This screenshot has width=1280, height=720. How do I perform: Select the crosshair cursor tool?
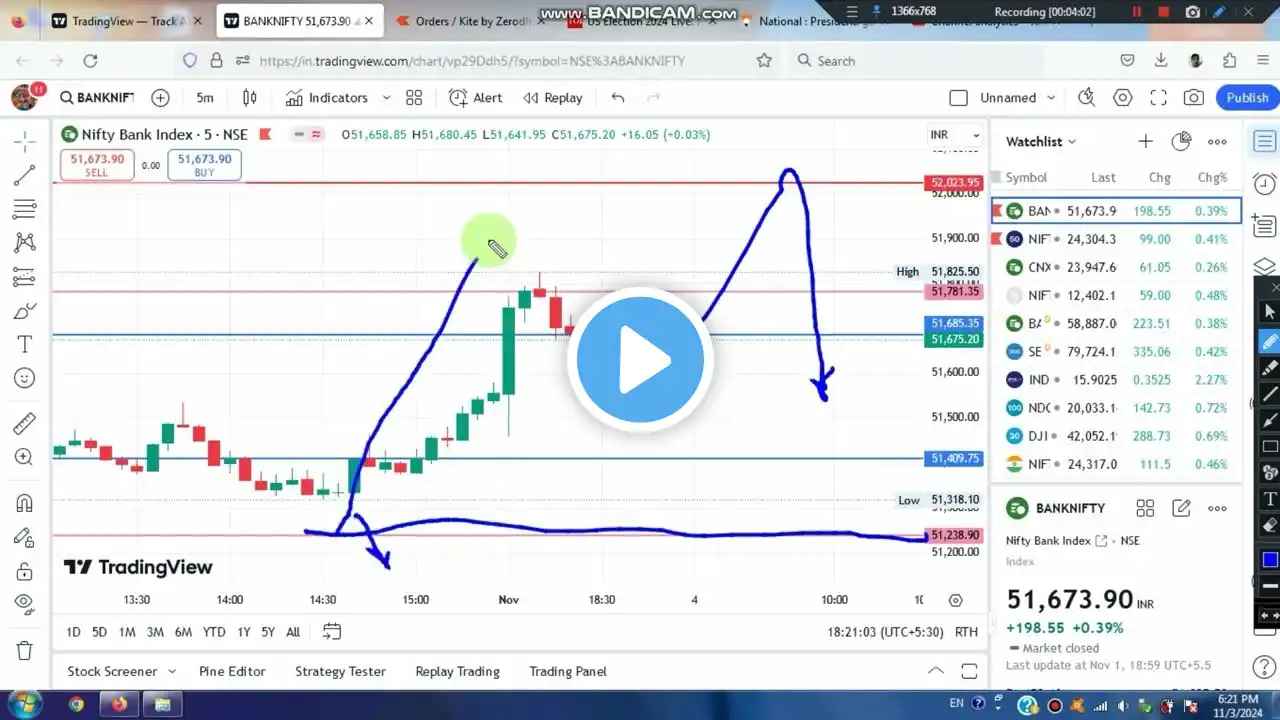click(25, 141)
